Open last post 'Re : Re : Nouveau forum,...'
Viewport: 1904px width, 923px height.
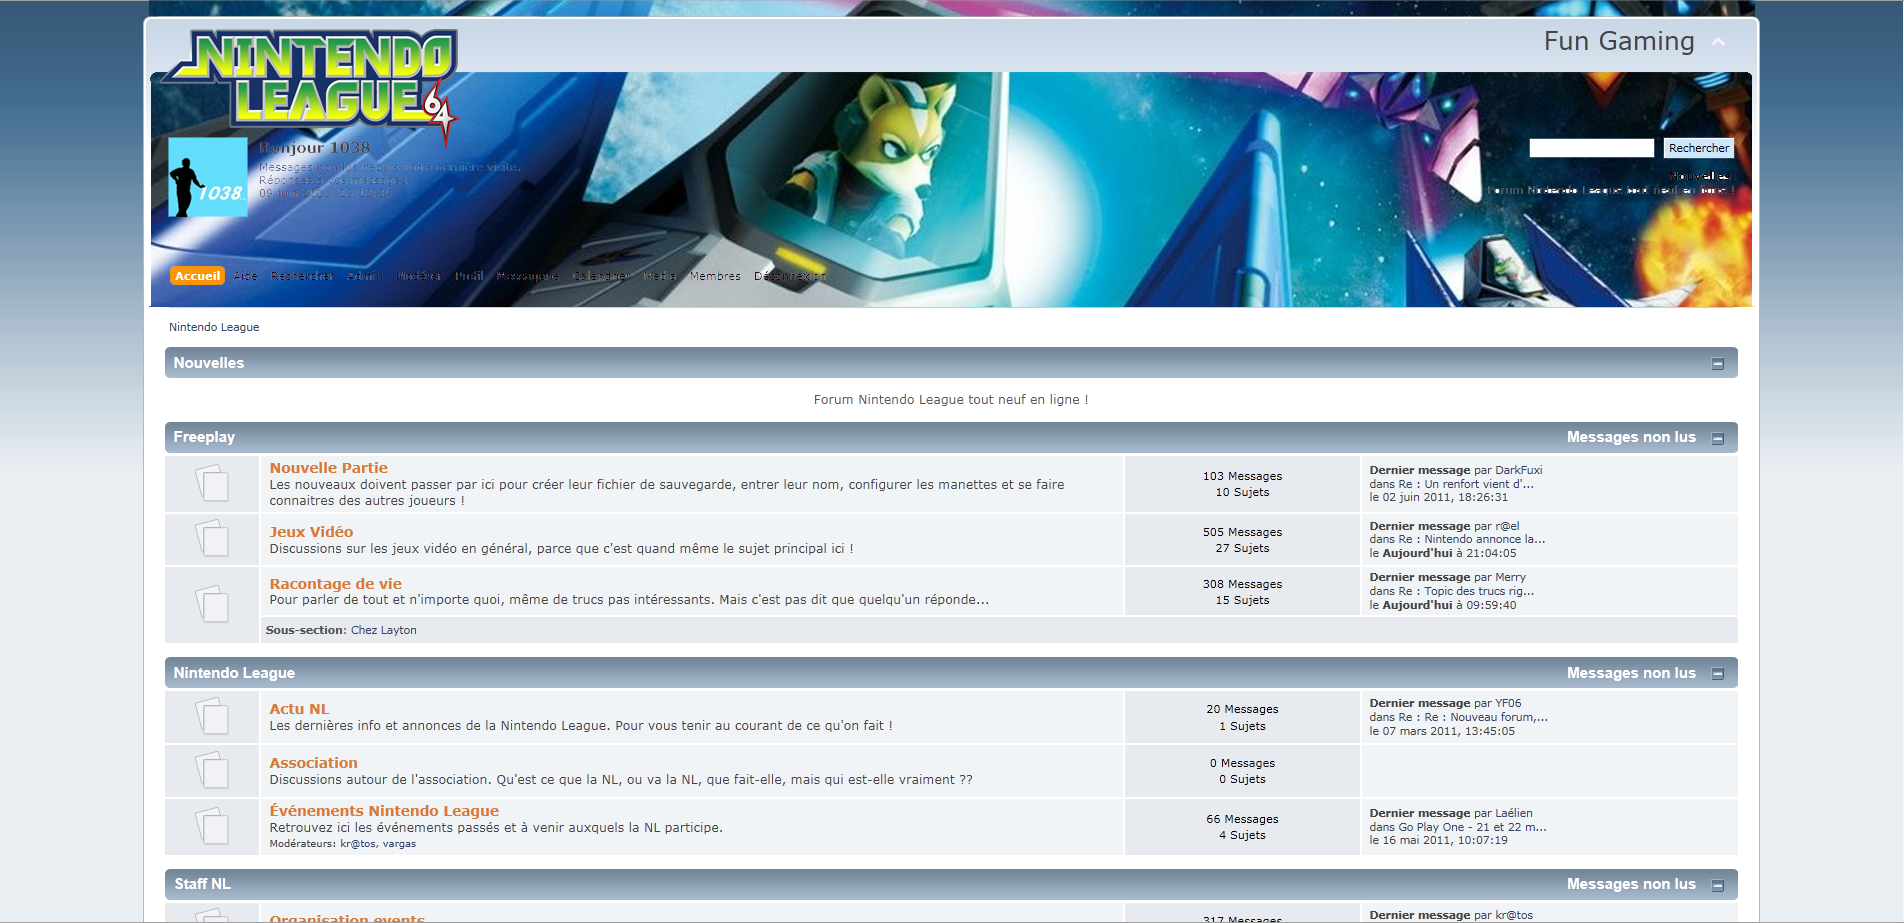[x=1473, y=717]
